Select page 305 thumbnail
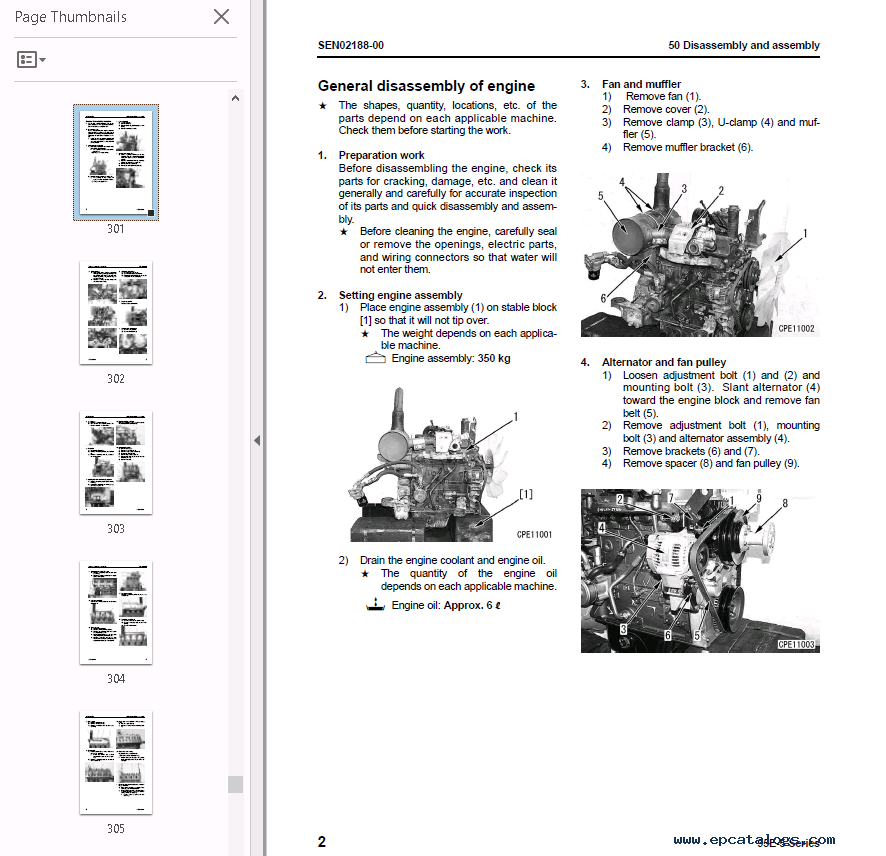This screenshot has height=856, width=886. point(116,762)
